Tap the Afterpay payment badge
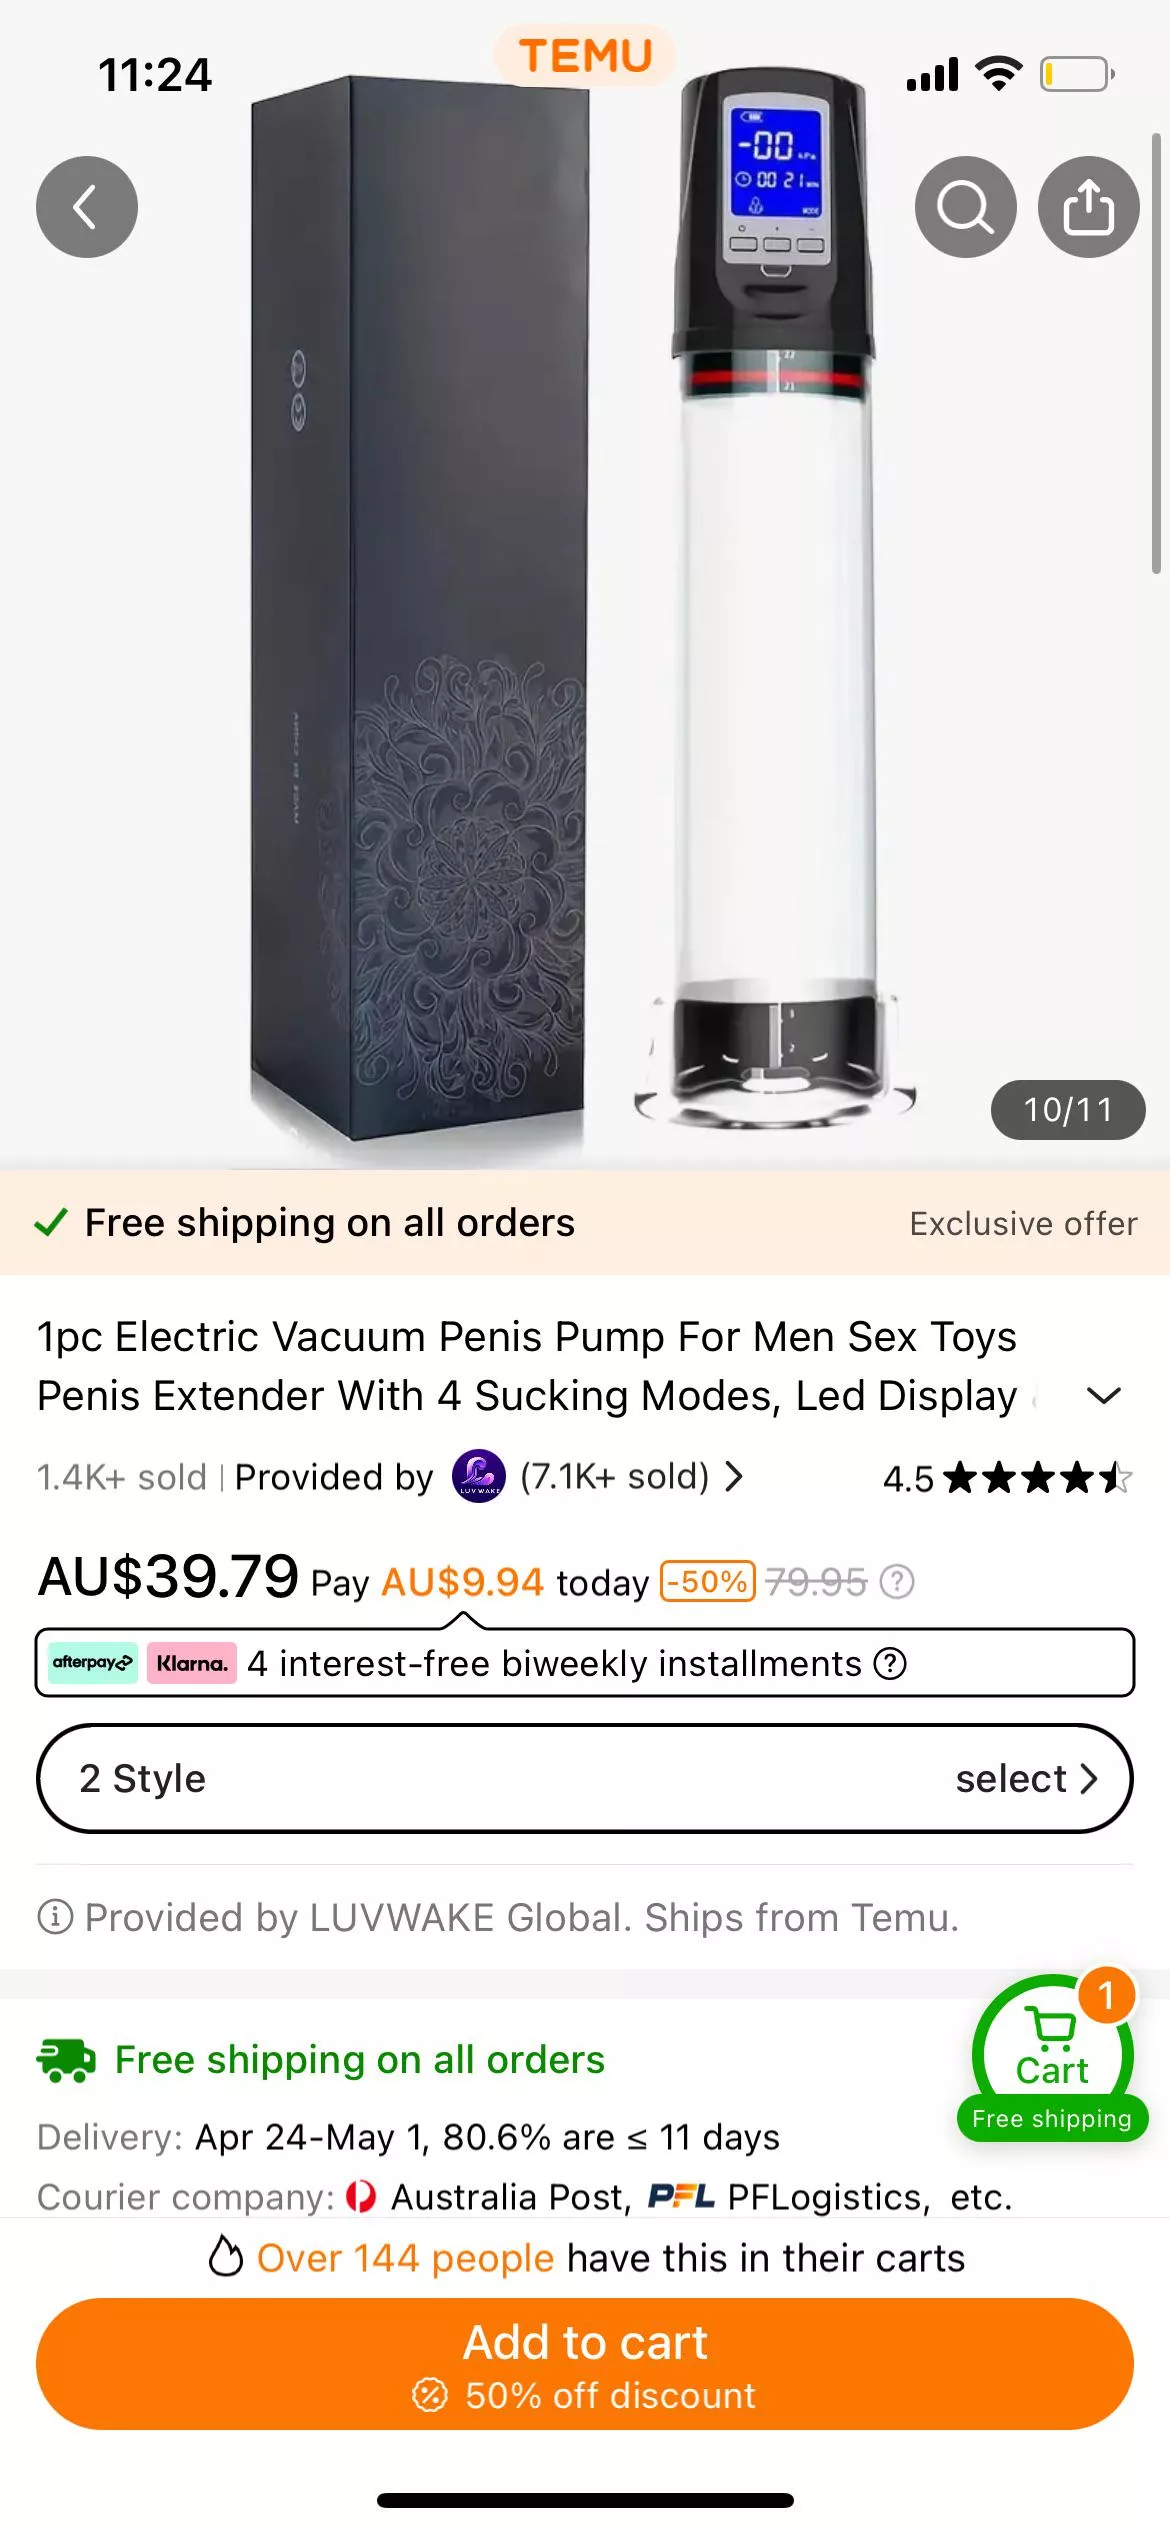Image resolution: width=1170 pixels, height=2532 pixels. [x=92, y=1663]
